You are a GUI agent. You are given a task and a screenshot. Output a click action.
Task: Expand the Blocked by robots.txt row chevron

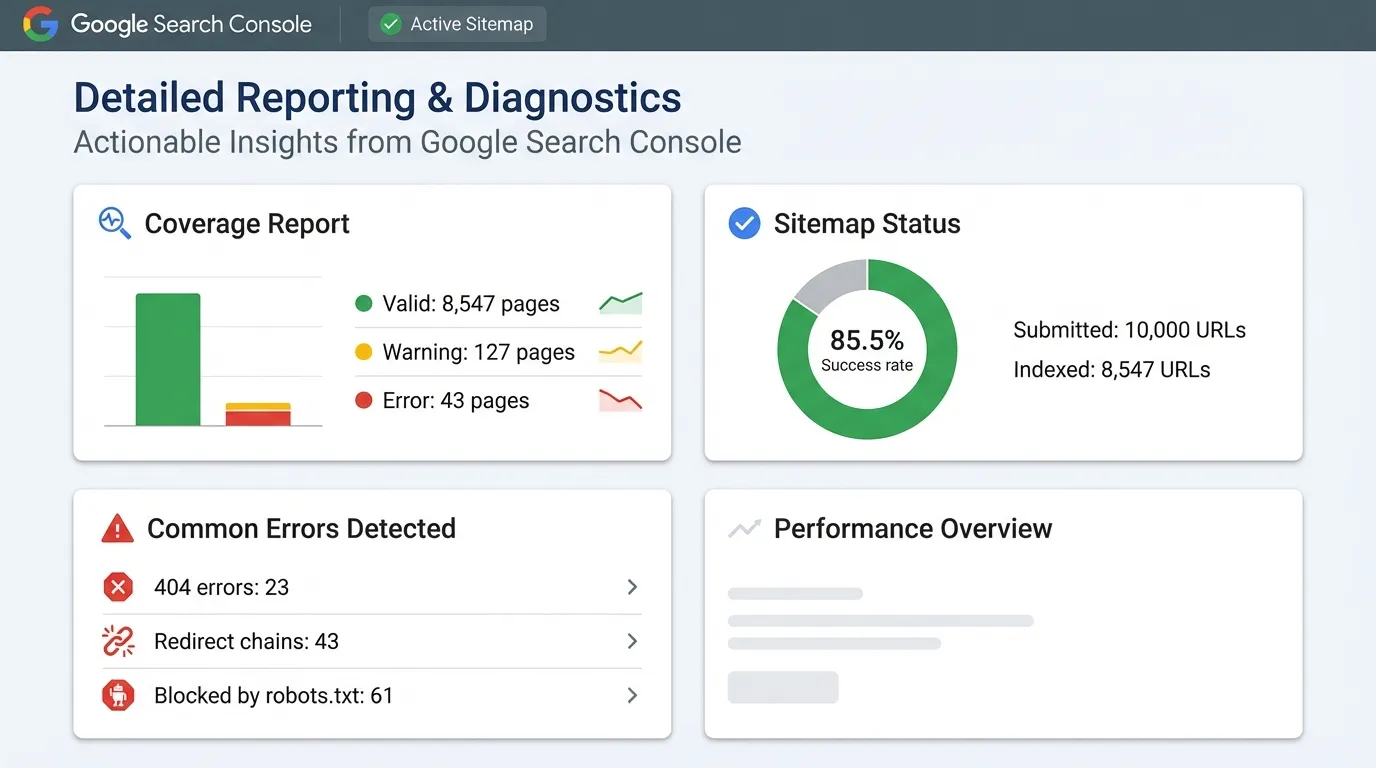click(x=632, y=695)
